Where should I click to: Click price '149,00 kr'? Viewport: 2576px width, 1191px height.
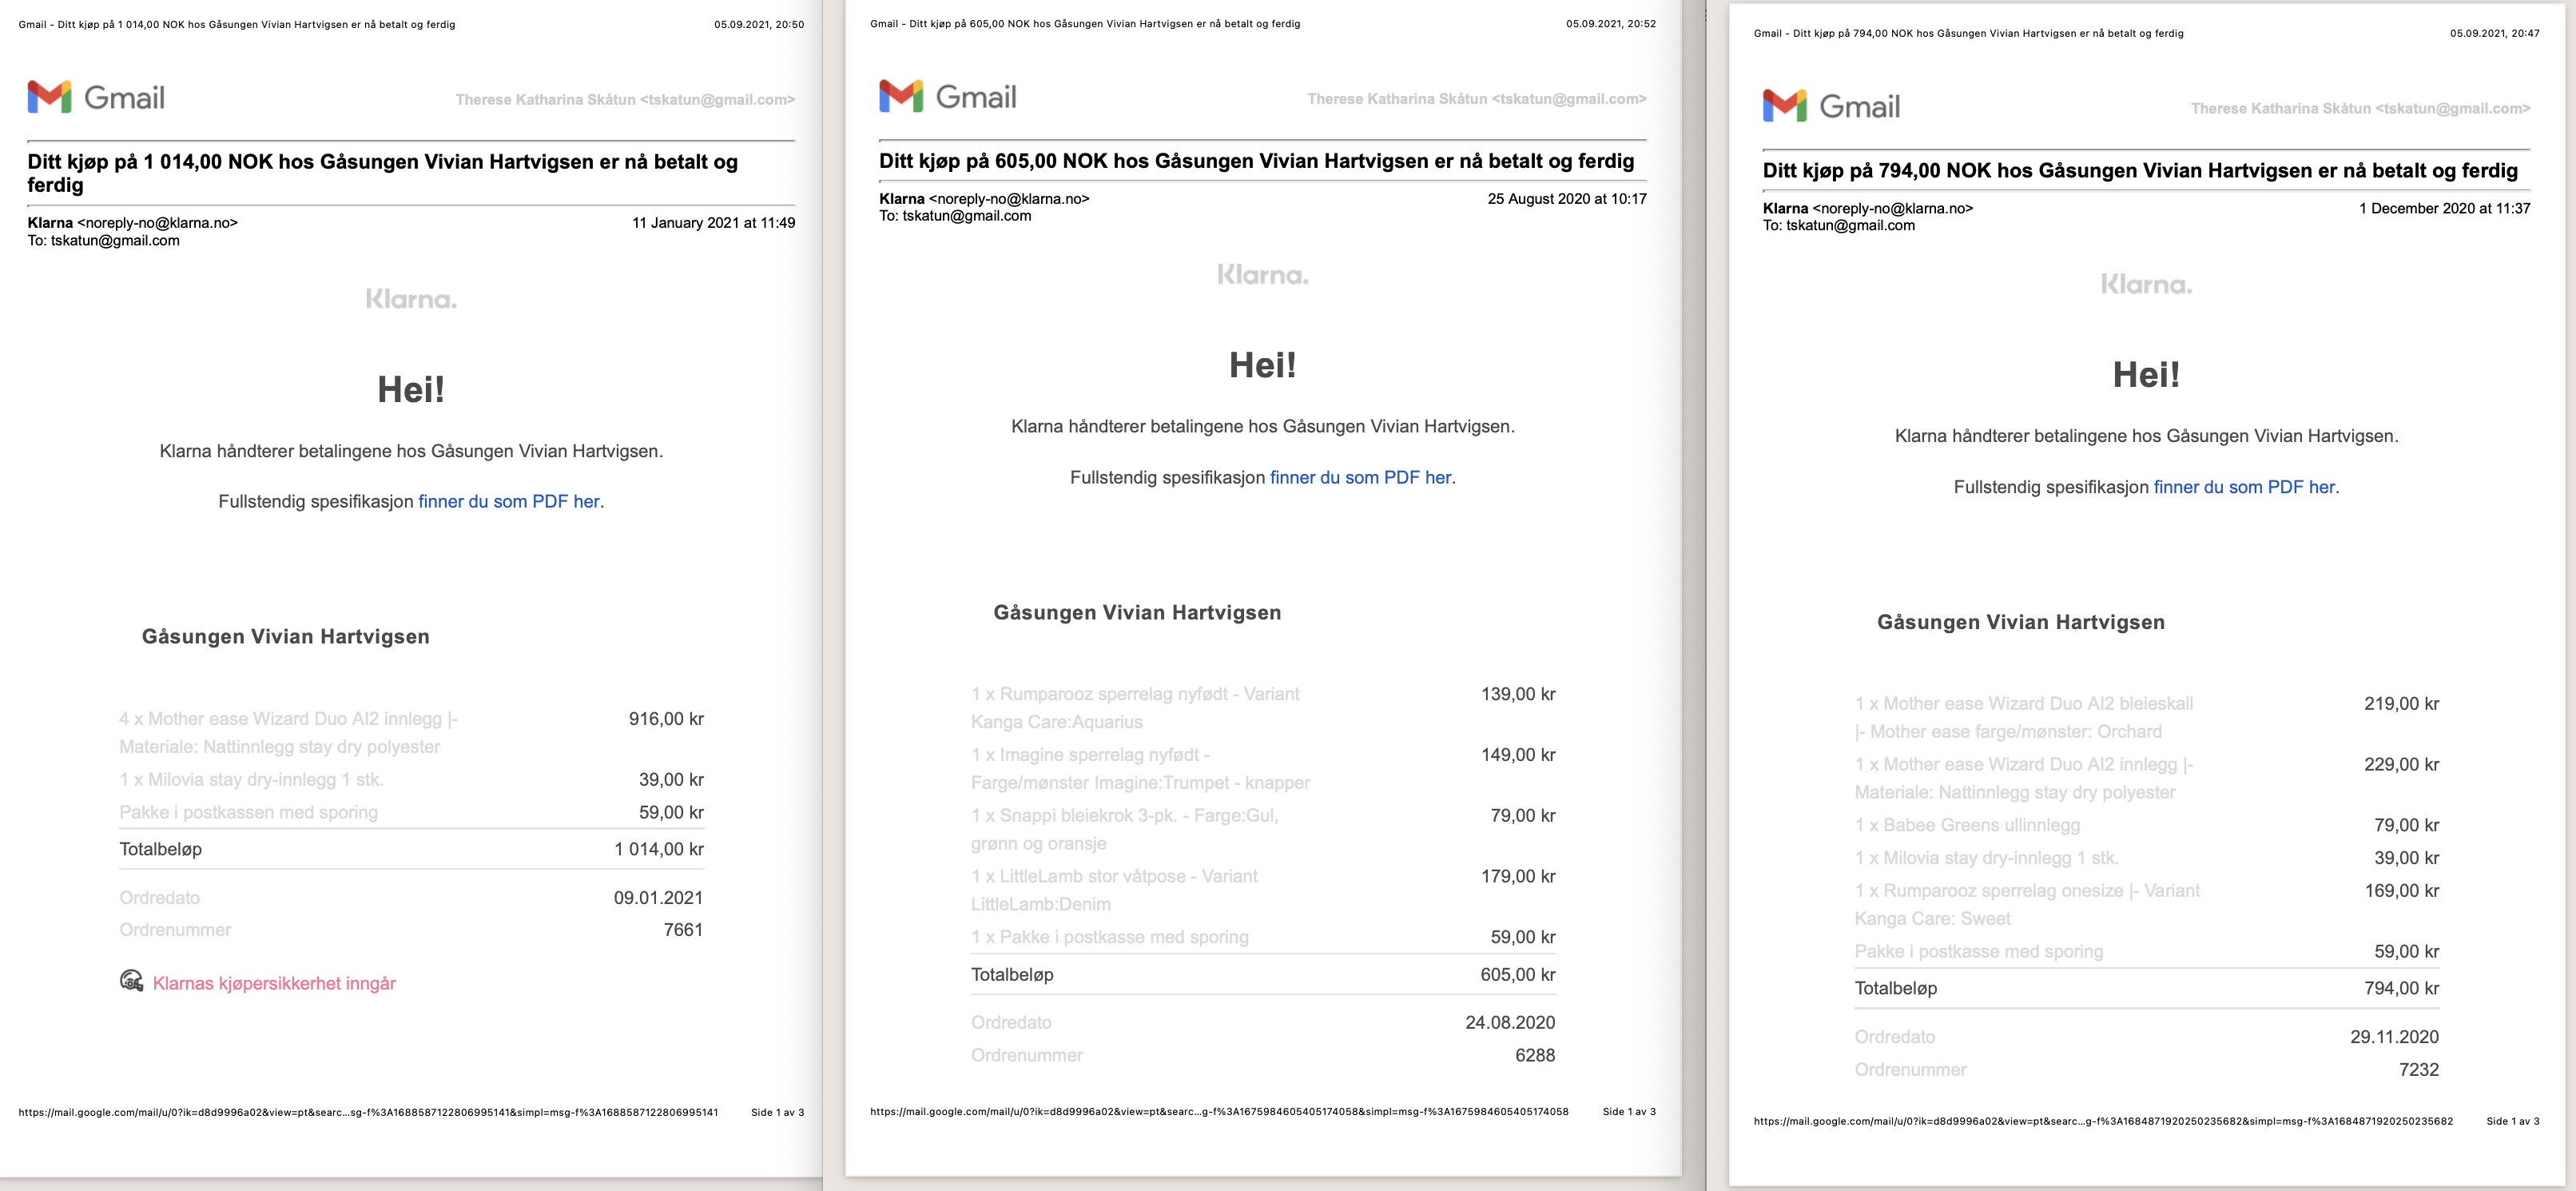pos(1518,755)
